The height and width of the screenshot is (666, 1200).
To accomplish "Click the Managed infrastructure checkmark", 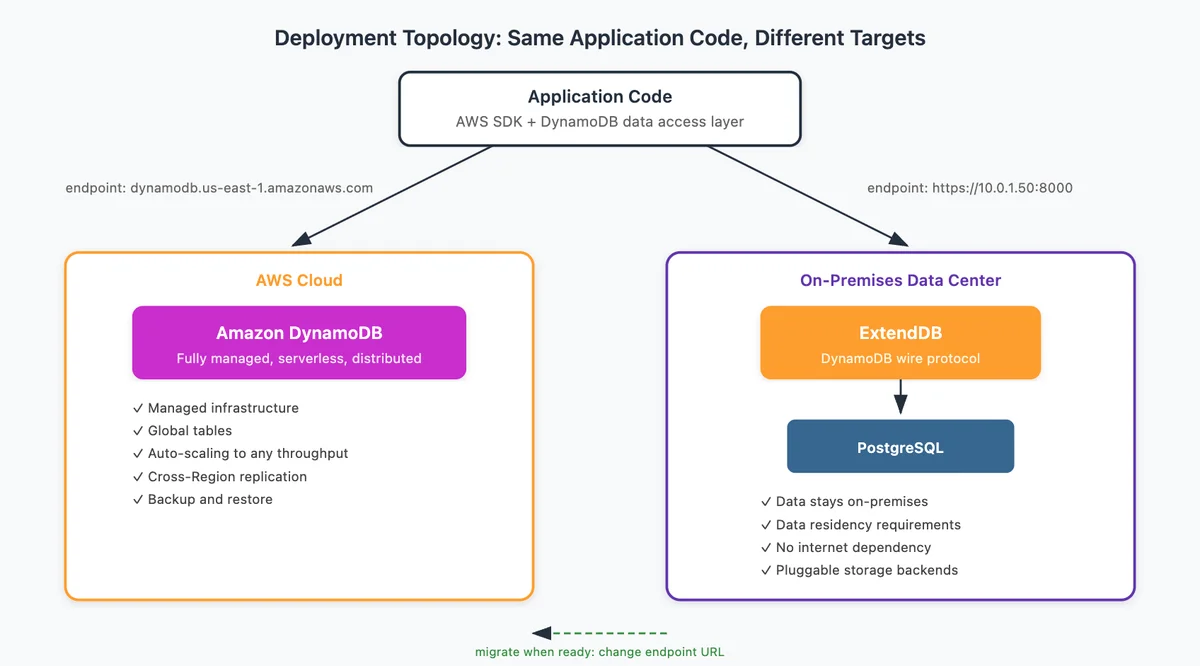I will pyautogui.click(x=138, y=408).
